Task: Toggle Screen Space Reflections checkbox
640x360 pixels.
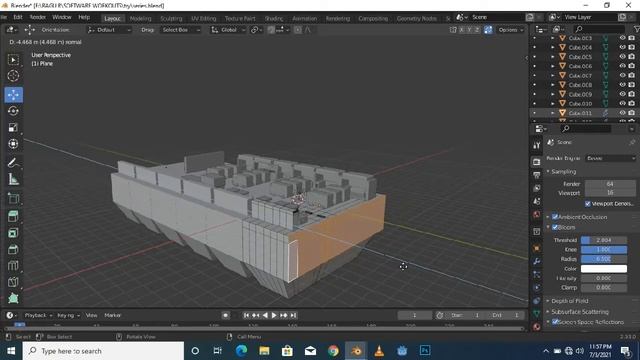Action: click(555, 322)
